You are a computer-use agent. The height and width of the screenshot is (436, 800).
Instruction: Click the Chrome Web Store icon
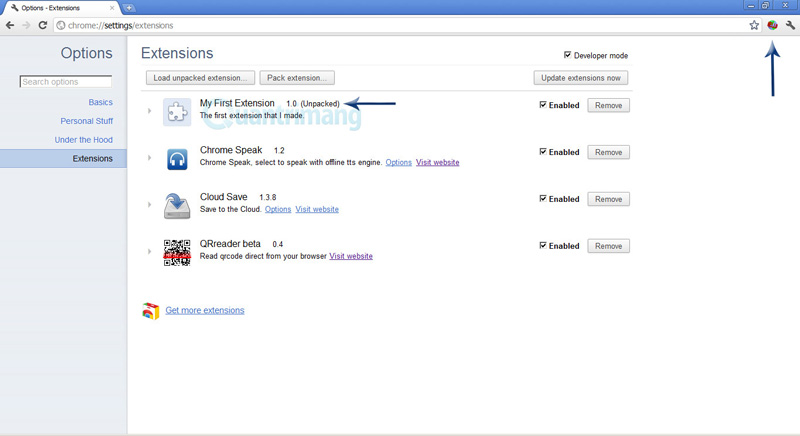(151, 311)
